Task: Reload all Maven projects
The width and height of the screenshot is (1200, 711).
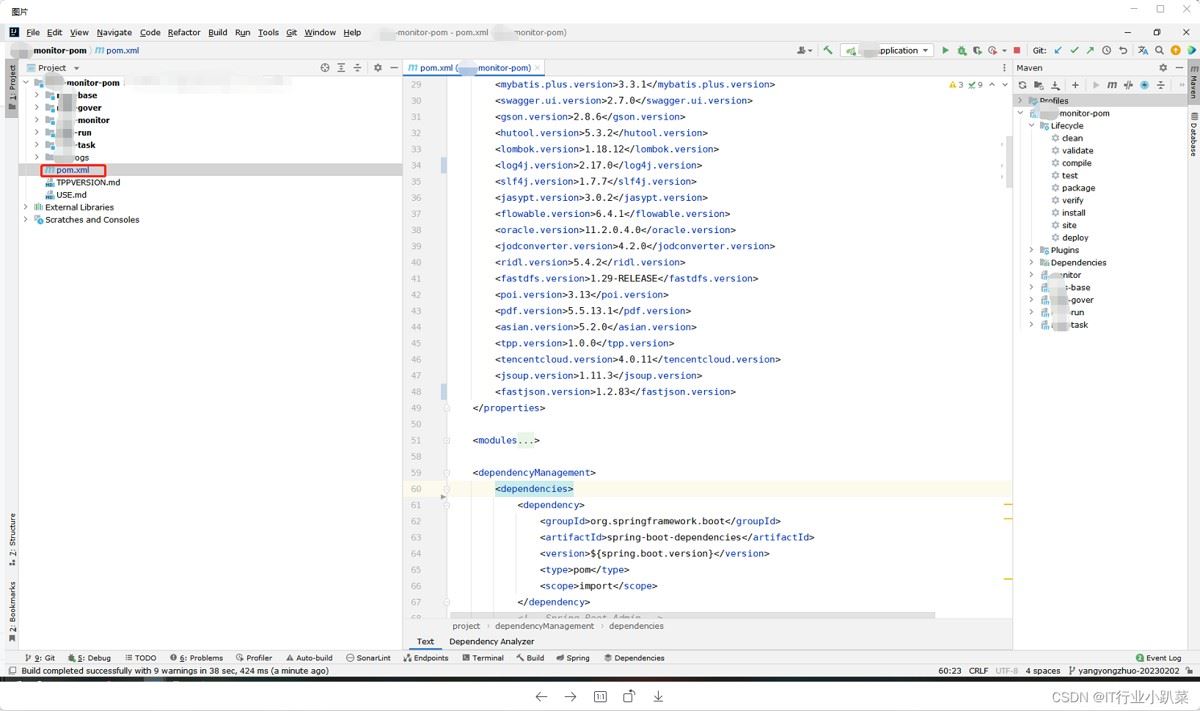Action: pos(1023,85)
